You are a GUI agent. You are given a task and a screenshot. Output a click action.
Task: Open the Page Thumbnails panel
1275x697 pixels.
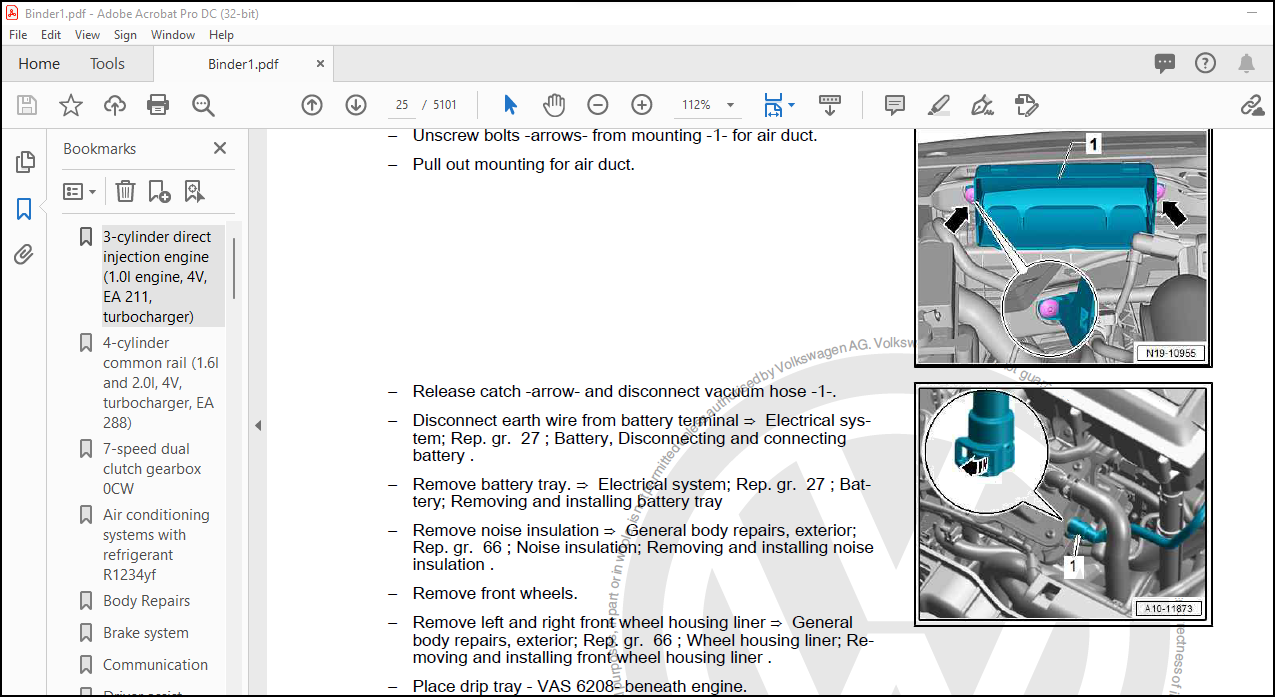pos(25,162)
